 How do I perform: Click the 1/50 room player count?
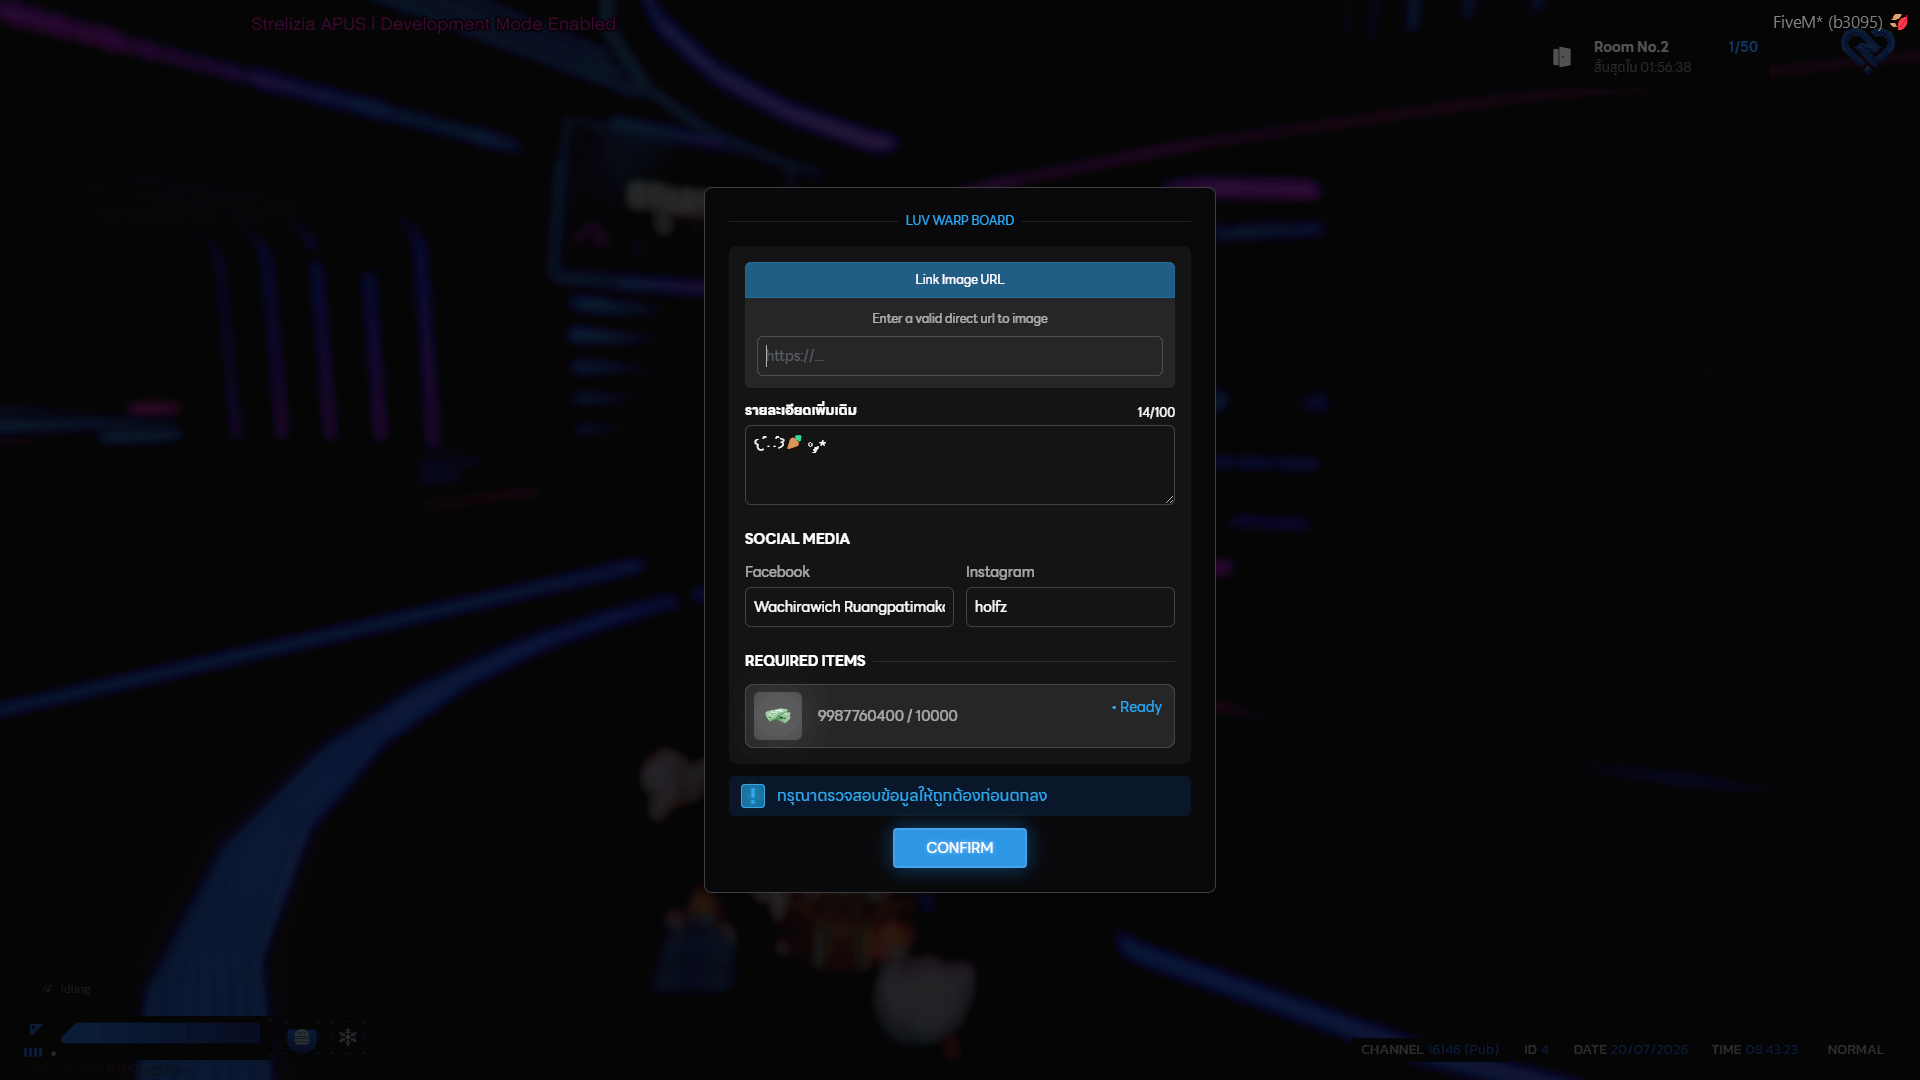1743,47
